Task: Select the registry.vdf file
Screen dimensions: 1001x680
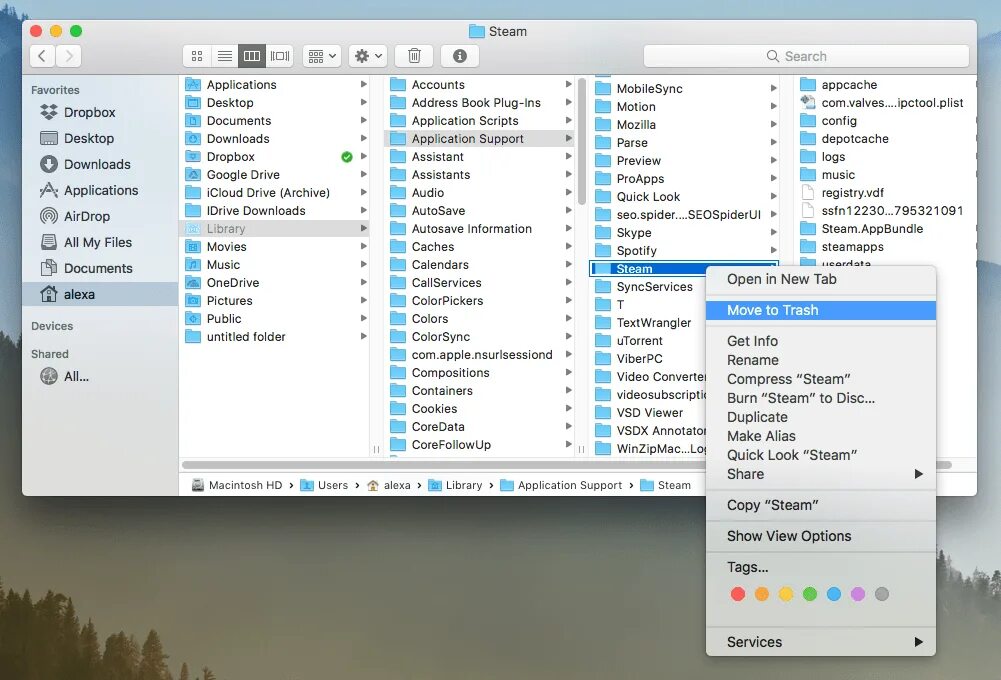Action: click(886, 193)
